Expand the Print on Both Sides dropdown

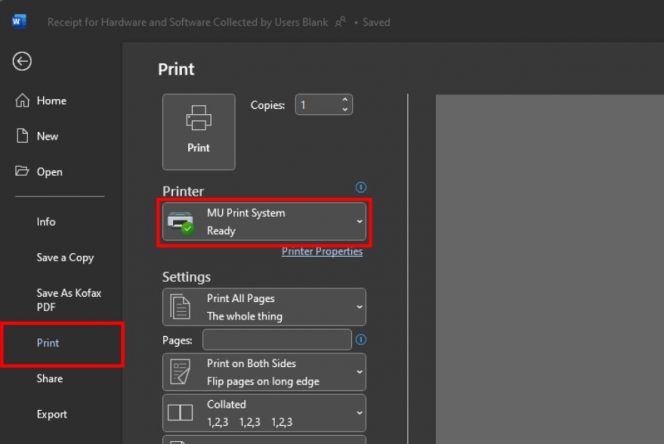[x=264, y=372]
